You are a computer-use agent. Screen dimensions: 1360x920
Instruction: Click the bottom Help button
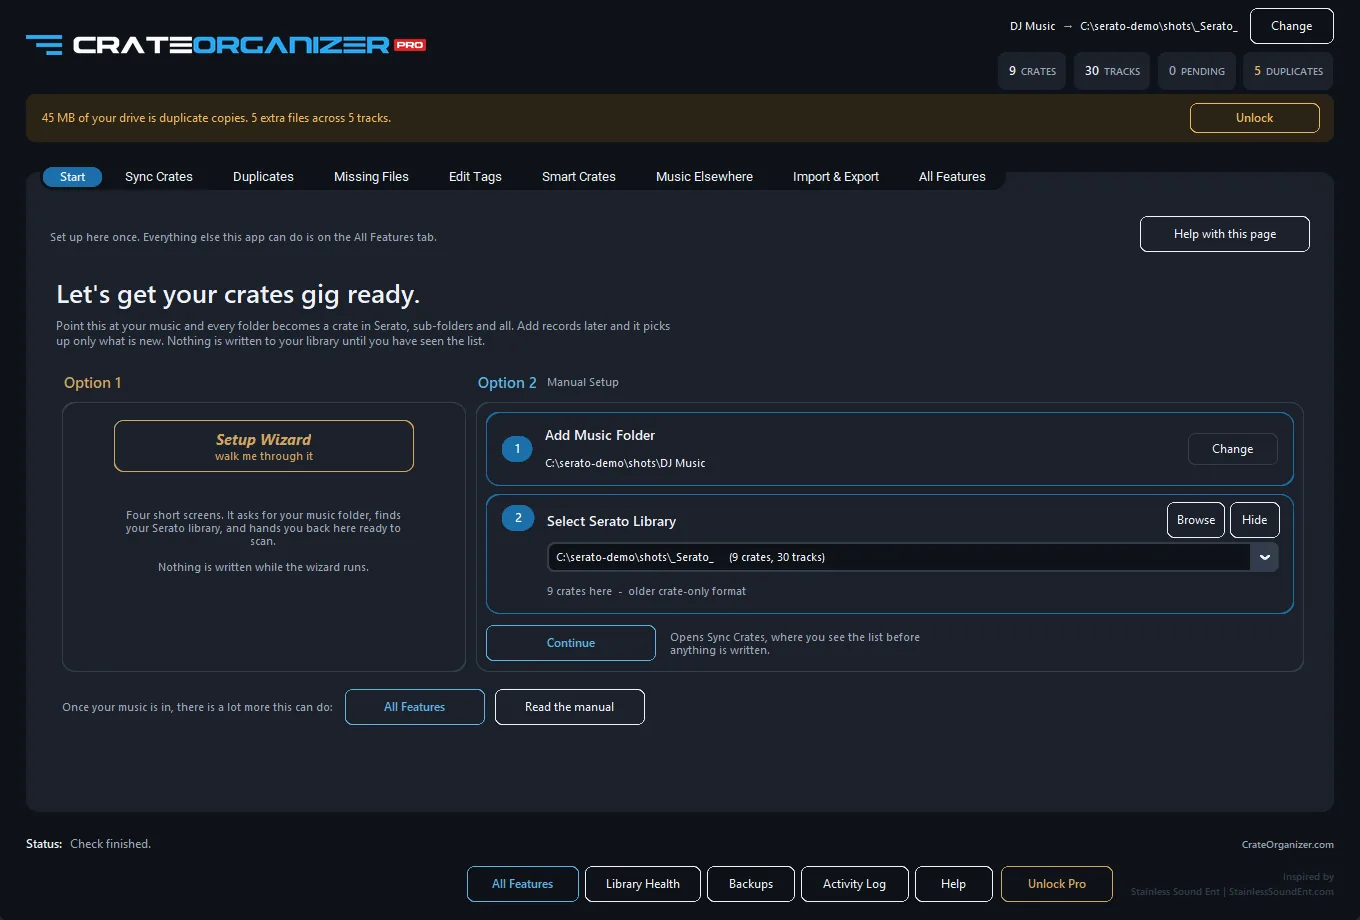pos(954,884)
